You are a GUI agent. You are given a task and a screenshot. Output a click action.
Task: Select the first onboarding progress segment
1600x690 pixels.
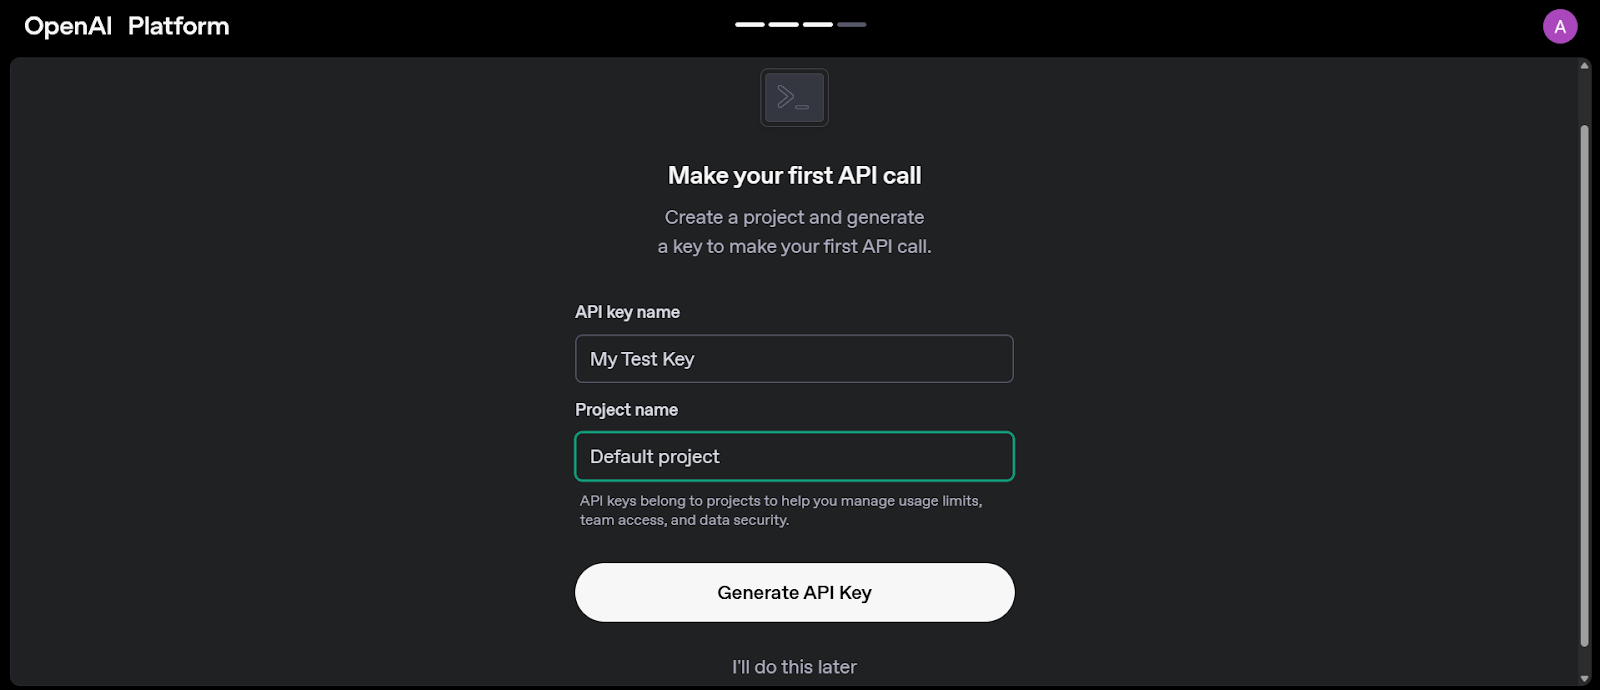[752, 23]
